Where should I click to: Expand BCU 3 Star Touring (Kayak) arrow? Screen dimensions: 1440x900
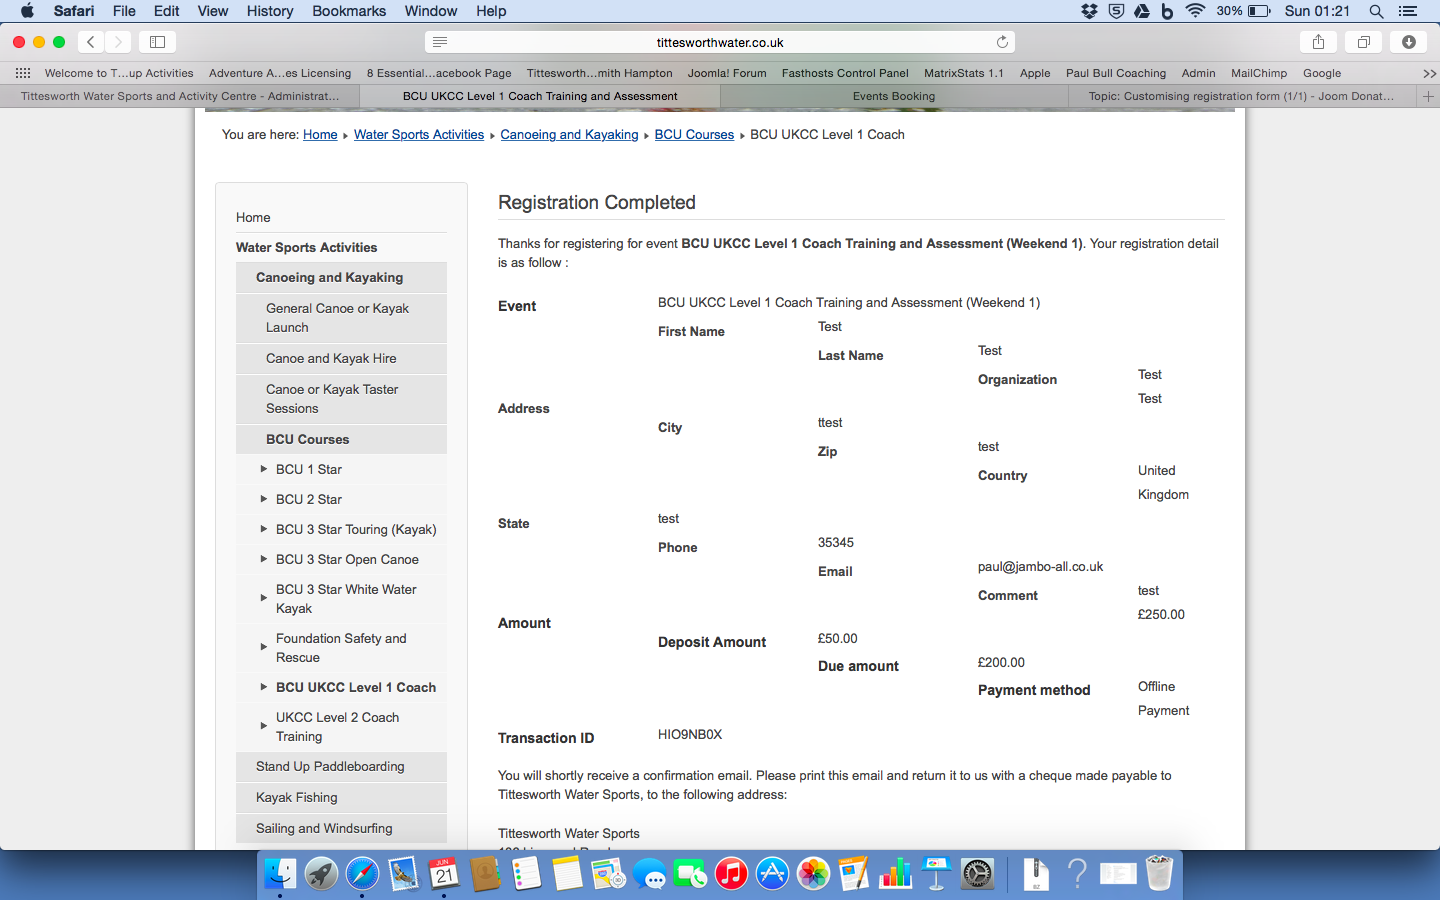[264, 529]
